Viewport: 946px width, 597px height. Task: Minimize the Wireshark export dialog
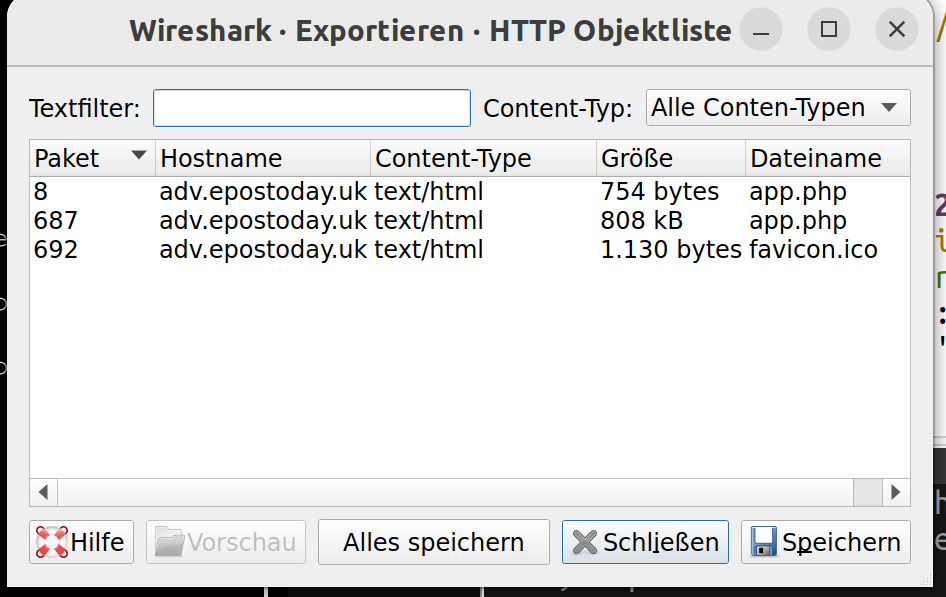point(763,30)
